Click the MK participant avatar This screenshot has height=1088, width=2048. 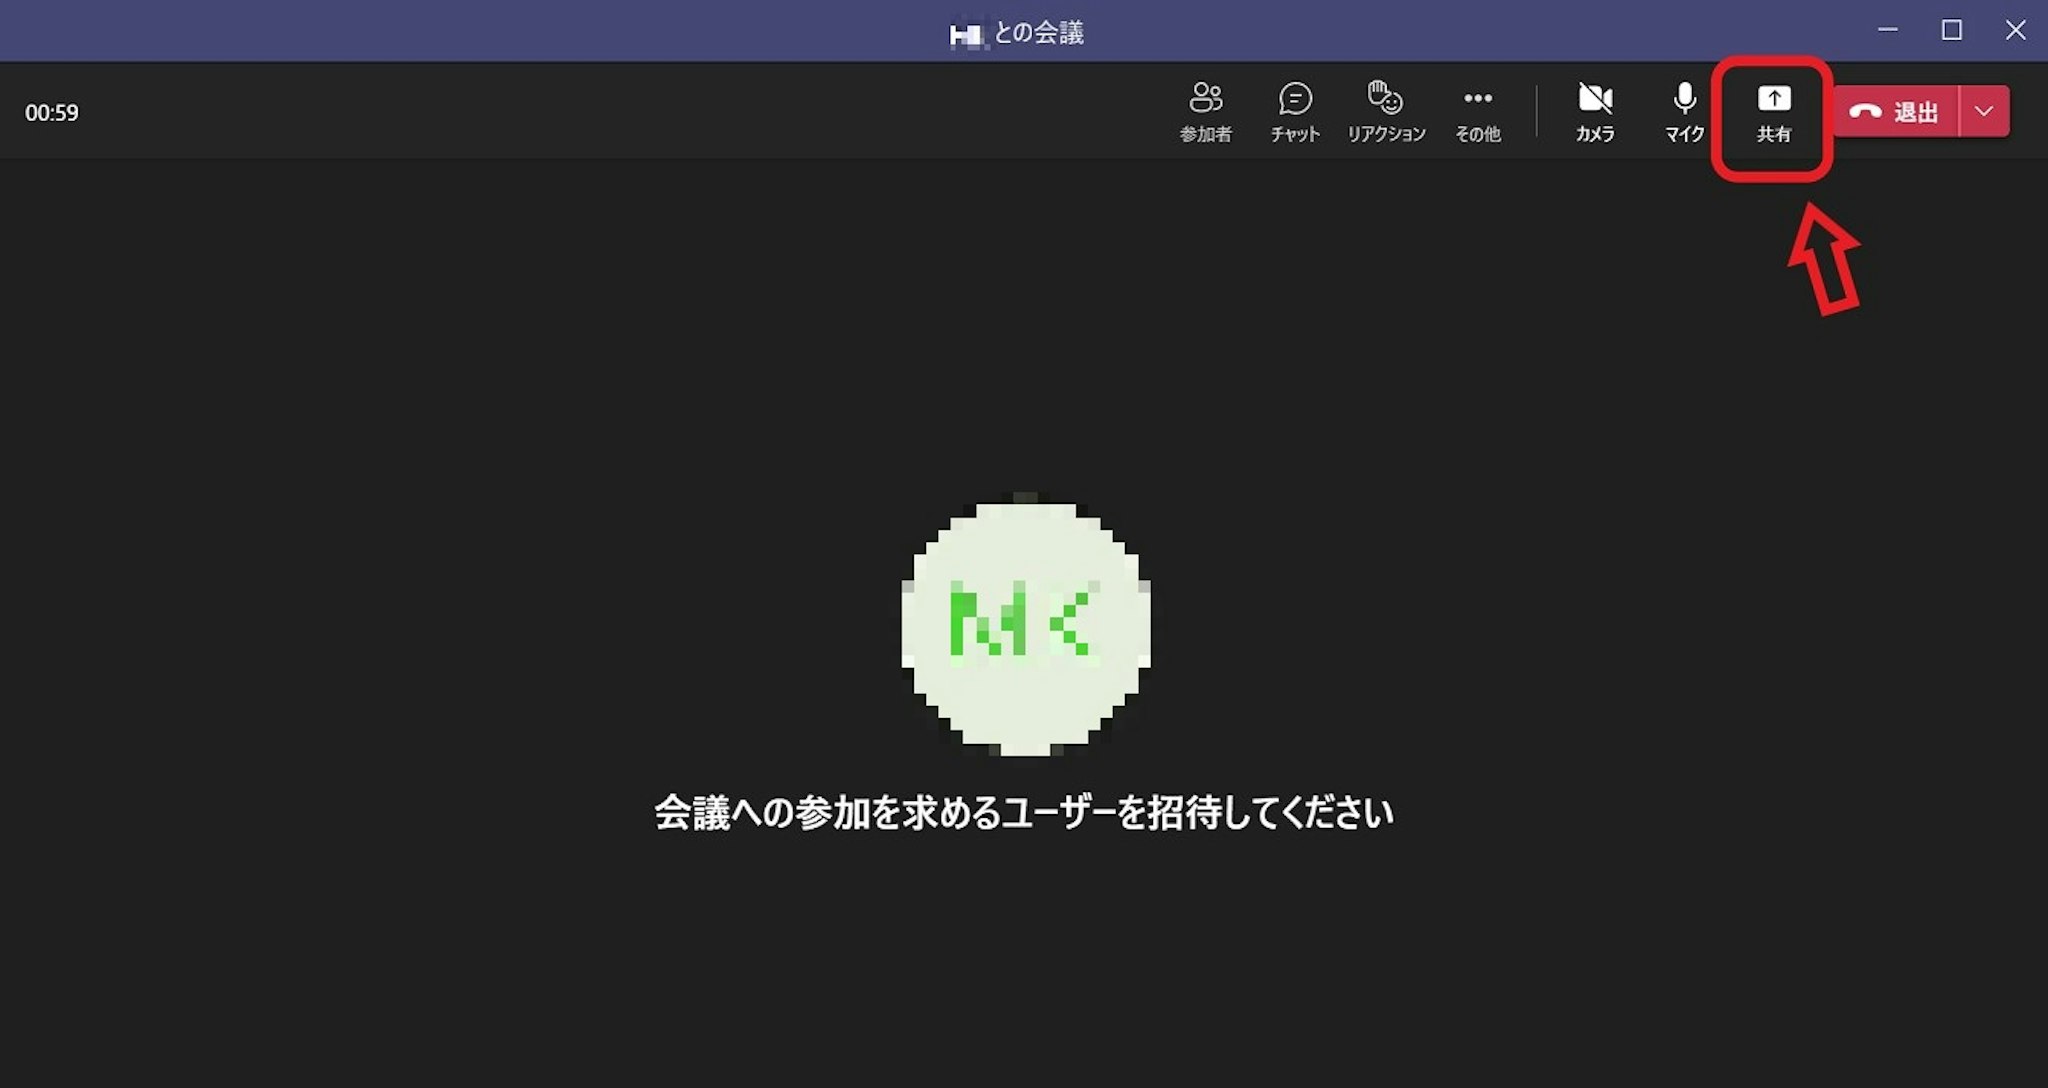pyautogui.click(x=1026, y=628)
